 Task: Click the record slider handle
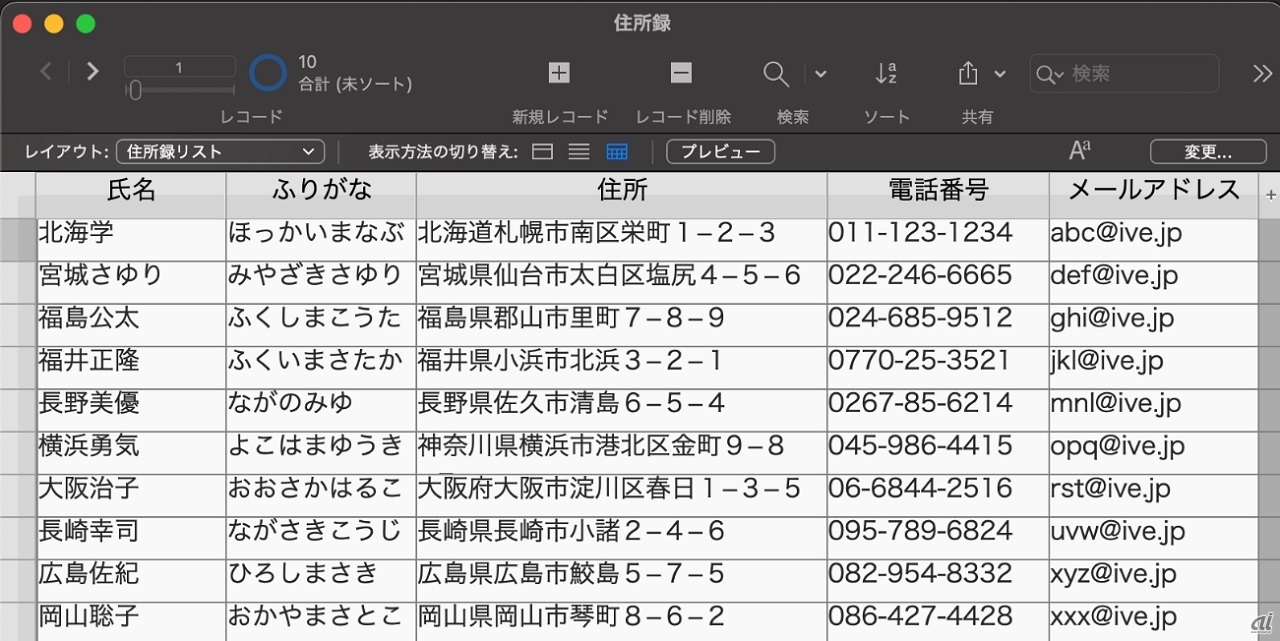[x=135, y=91]
